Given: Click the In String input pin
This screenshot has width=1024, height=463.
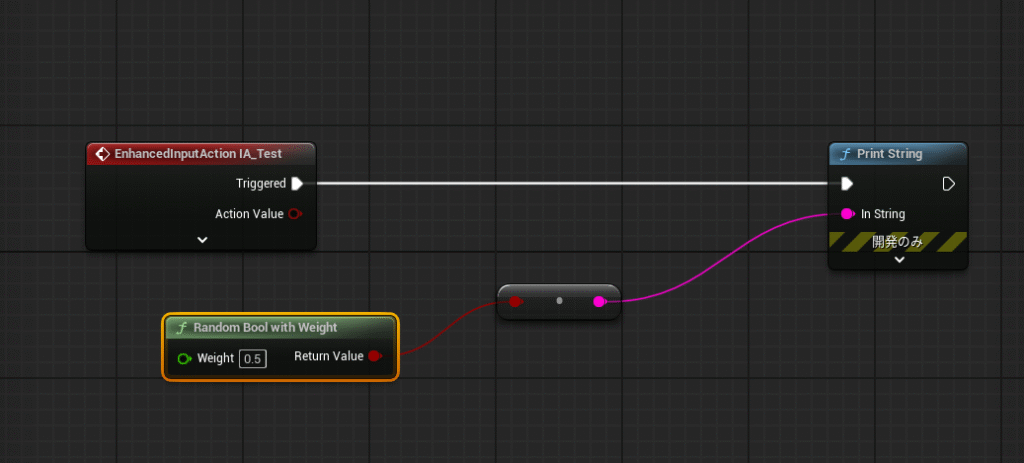Looking at the screenshot, I should pos(847,214).
